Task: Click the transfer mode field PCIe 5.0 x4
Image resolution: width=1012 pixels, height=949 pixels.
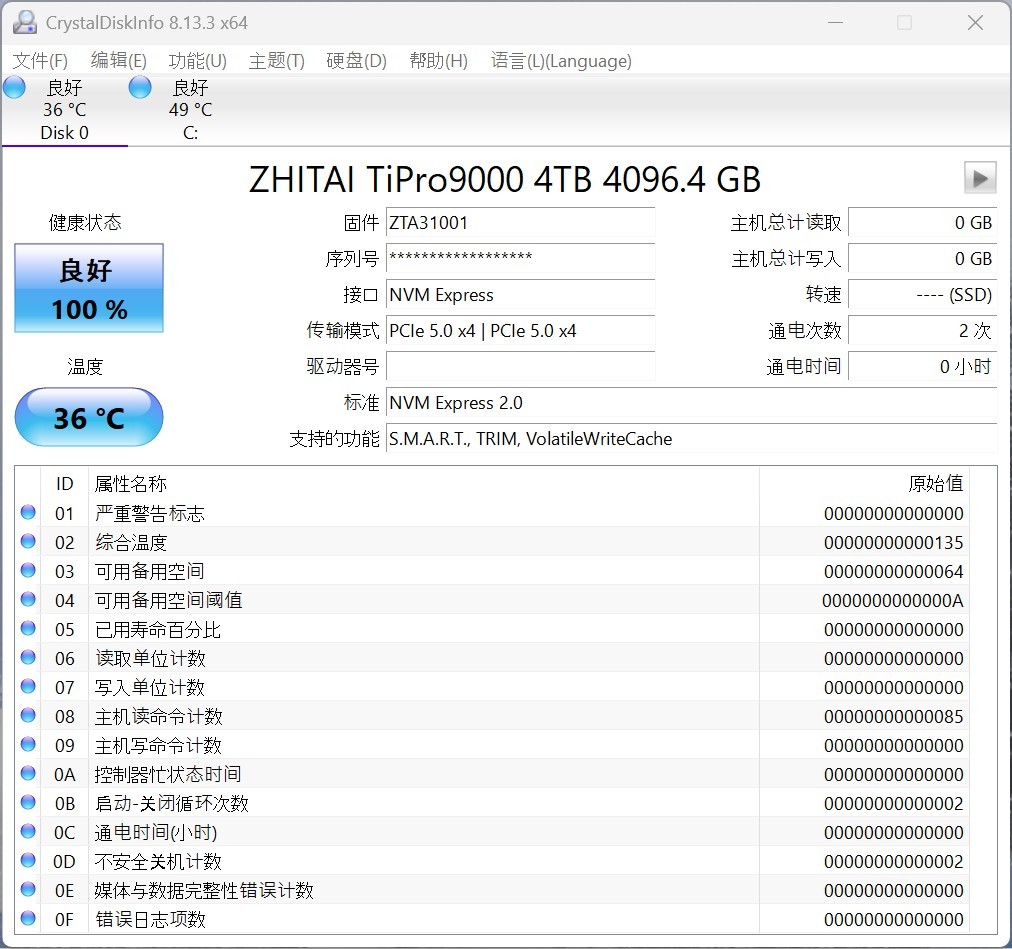Action: point(520,331)
